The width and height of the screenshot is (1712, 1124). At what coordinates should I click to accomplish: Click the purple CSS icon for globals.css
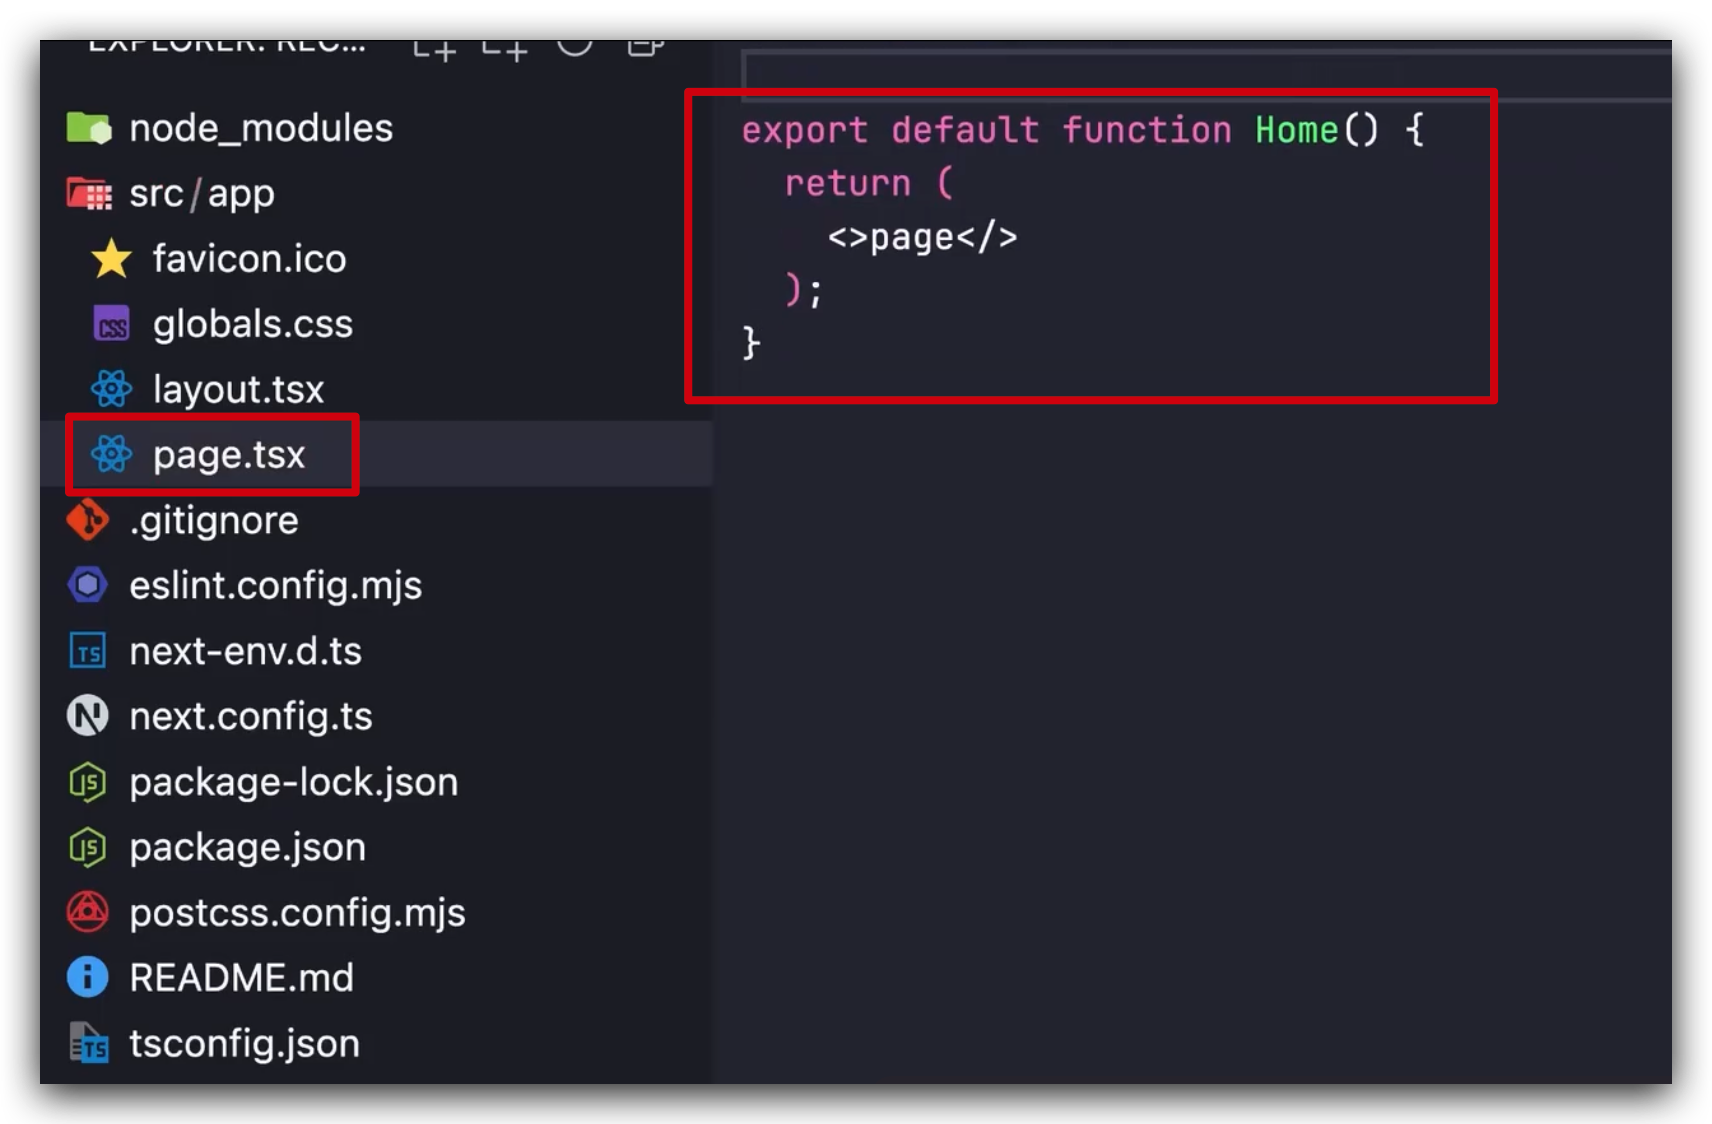tap(111, 325)
